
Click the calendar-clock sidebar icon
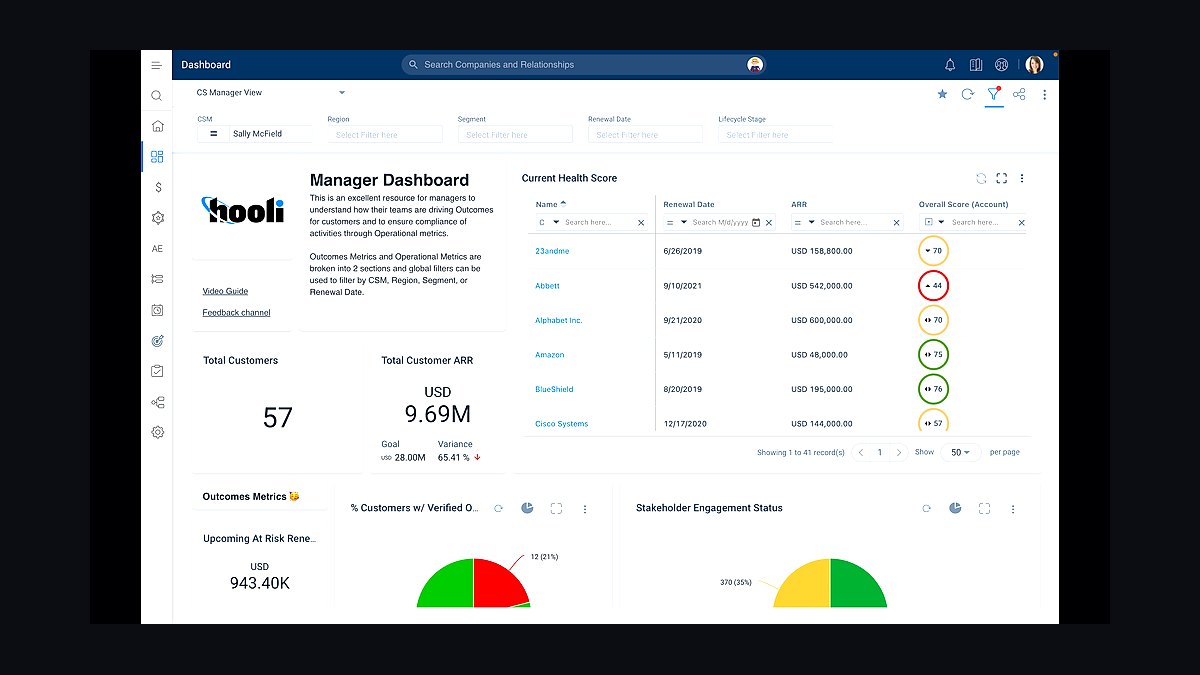click(x=157, y=311)
